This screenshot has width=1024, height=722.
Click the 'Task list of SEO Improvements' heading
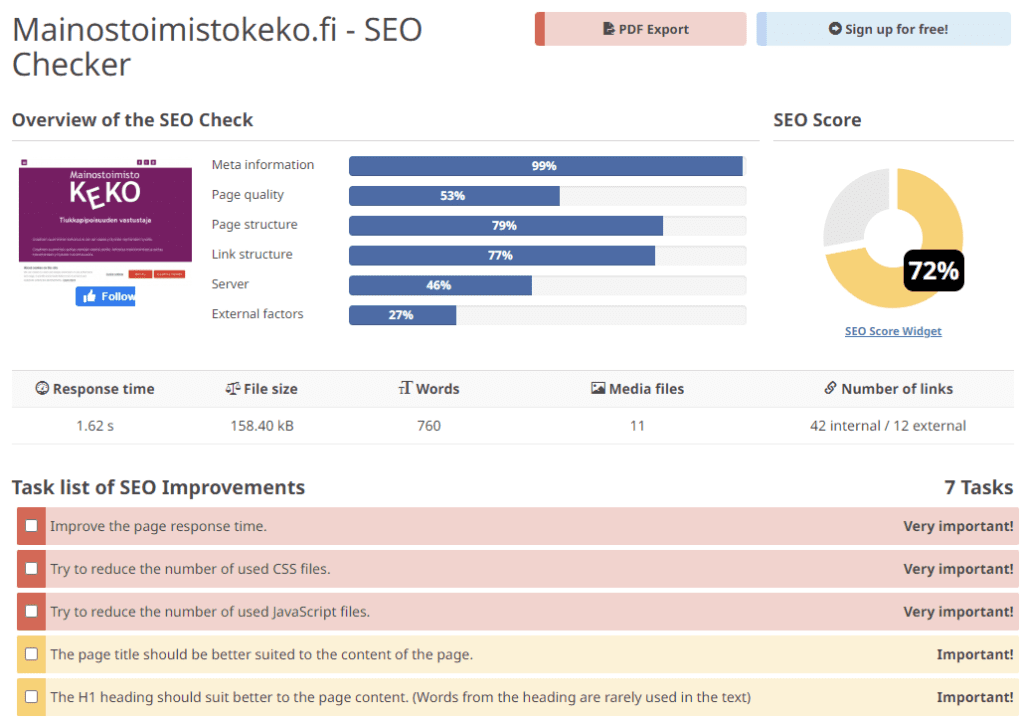click(158, 487)
